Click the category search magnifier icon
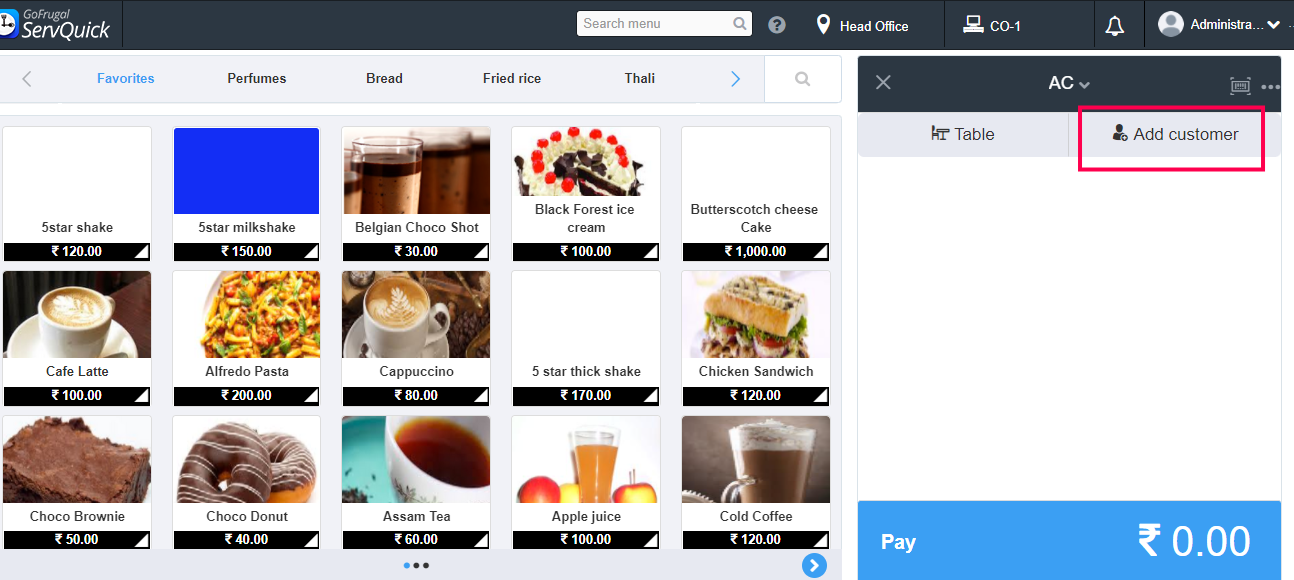Image resolution: width=1294 pixels, height=580 pixels. pyautogui.click(x=802, y=79)
